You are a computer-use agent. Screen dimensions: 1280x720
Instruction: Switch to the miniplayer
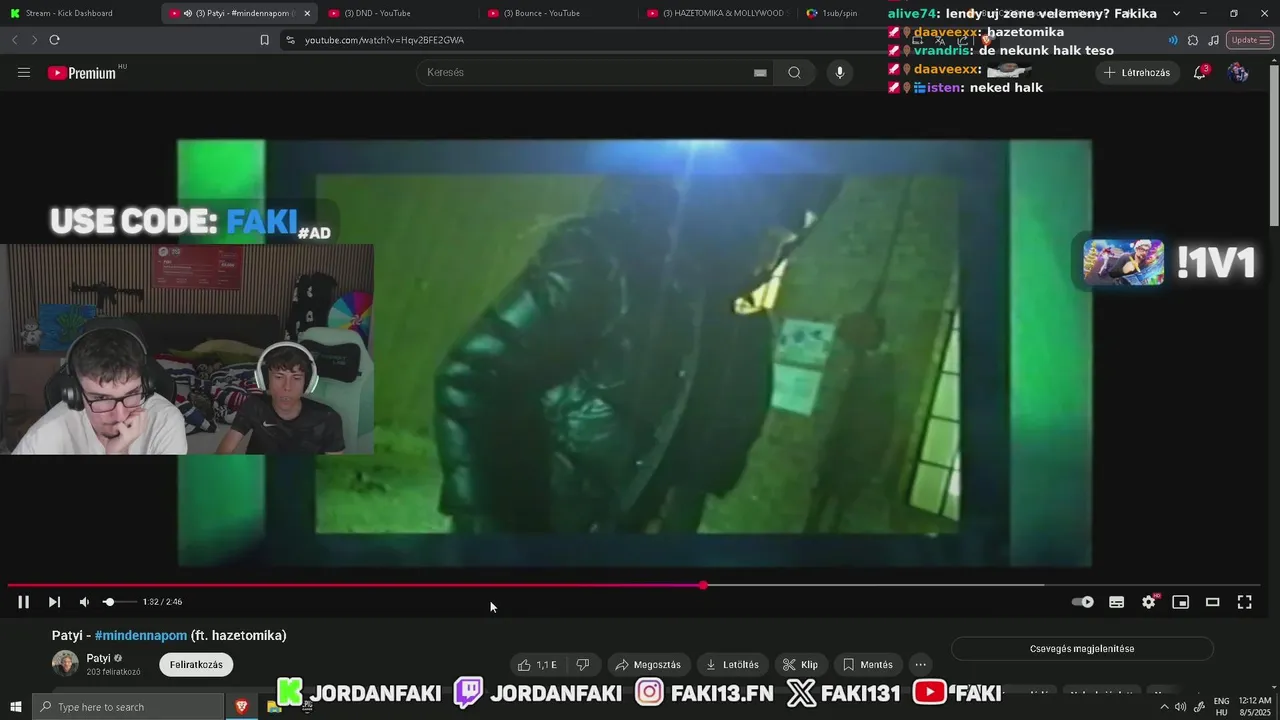[1180, 602]
